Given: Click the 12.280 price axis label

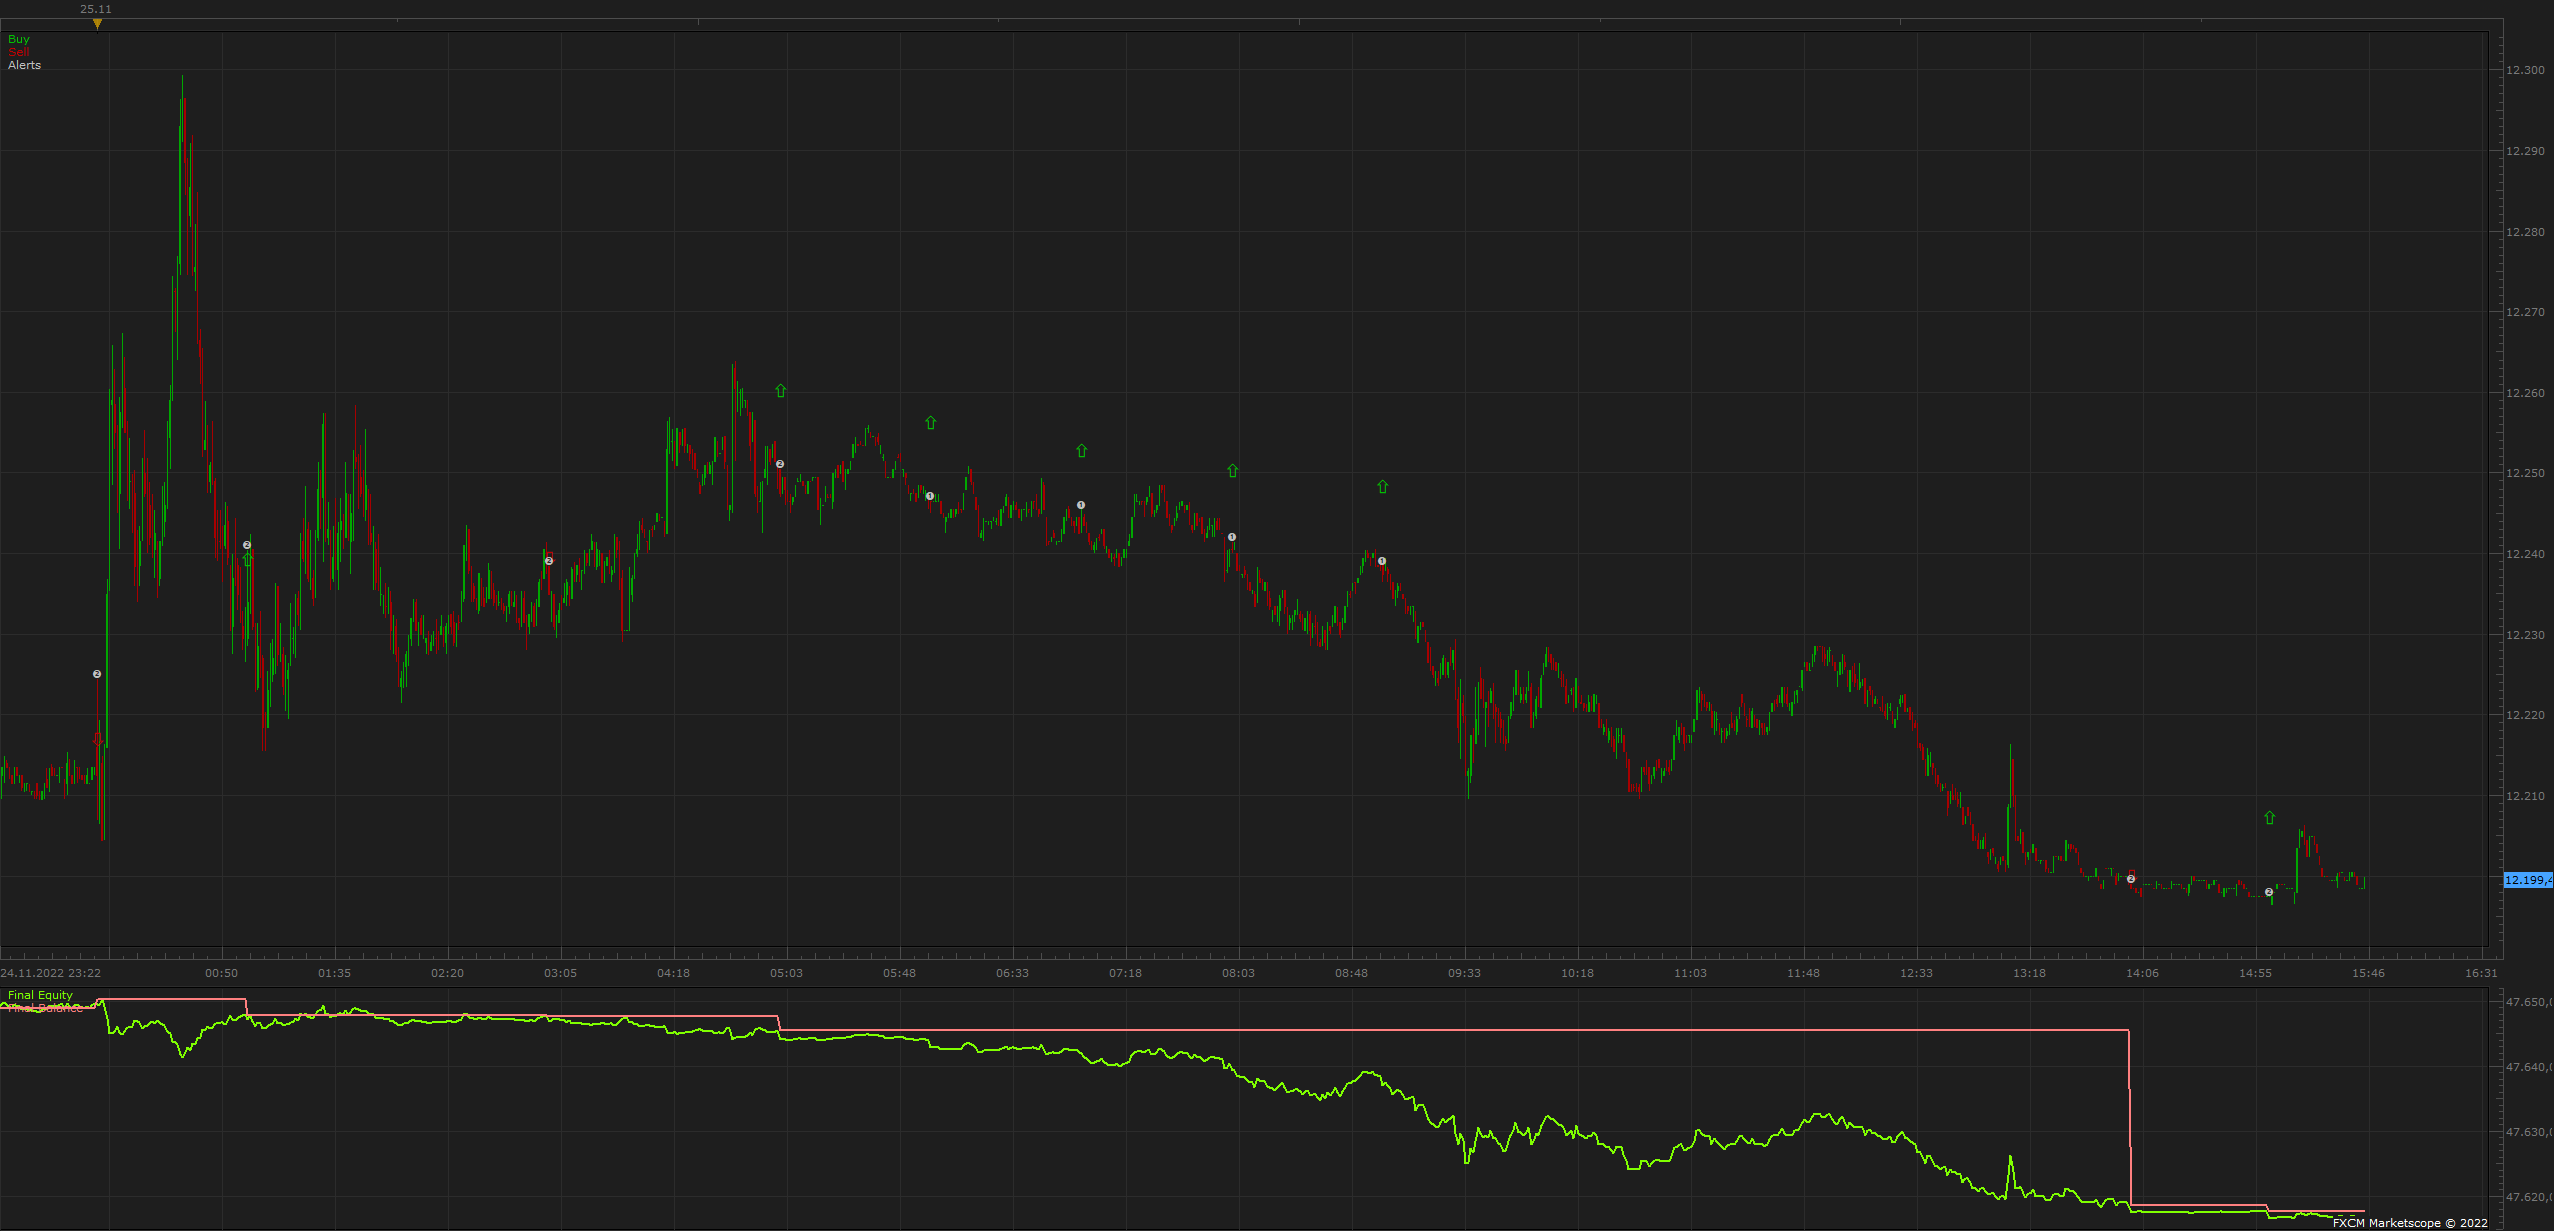Looking at the screenshot, I should (x=2526, y=232).
